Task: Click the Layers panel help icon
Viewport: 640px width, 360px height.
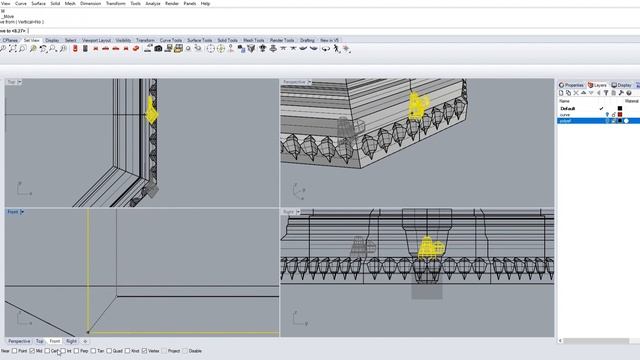Action: (x=629, y=93)
